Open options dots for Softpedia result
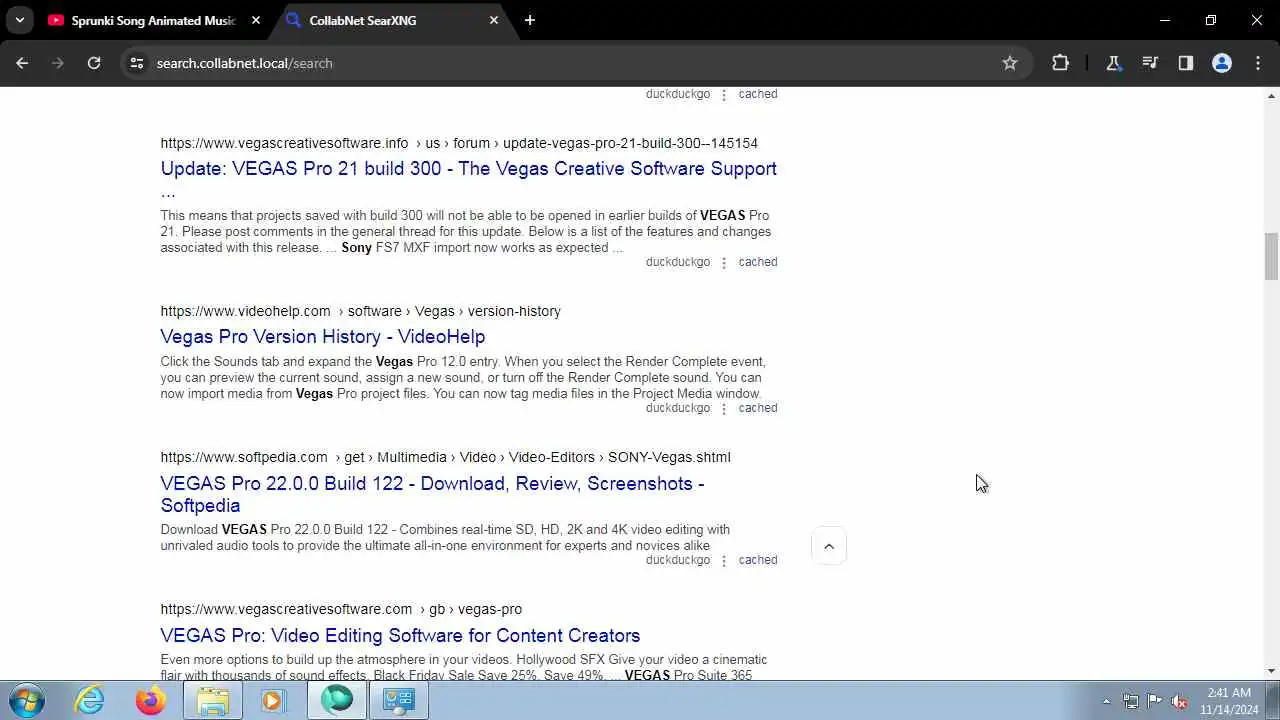This screenshot has width=1280, height=720. [x=724, y=561]
